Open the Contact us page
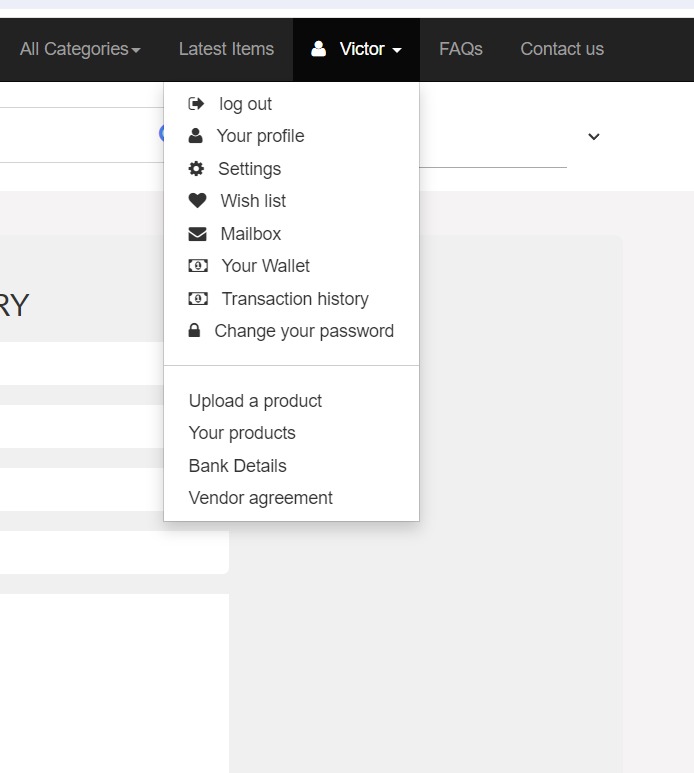 (x=562, y=49)
